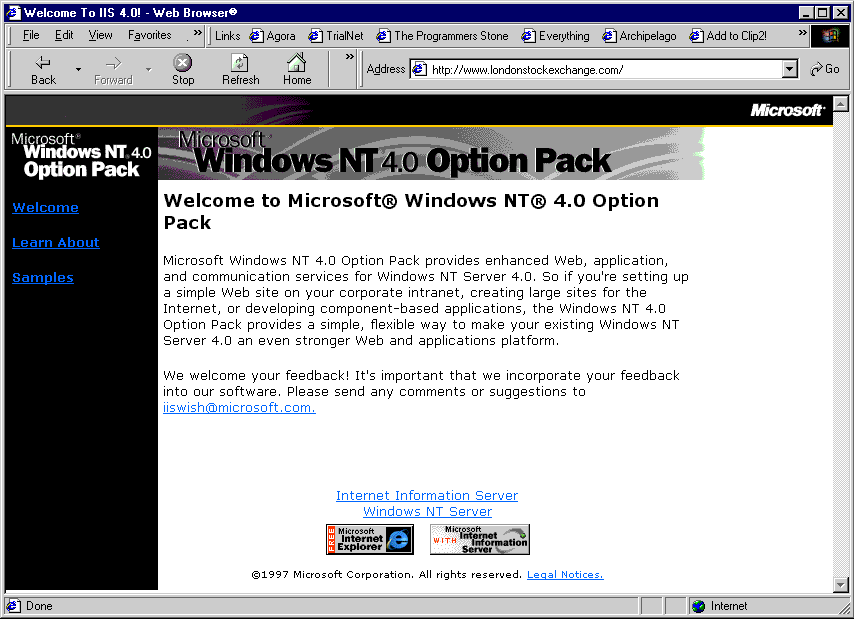Image resolution: width=854 pixels, height=619 pixels.
Task: Click the 1997 Microsoft Corporation copyright text
Action: point(387,574)
